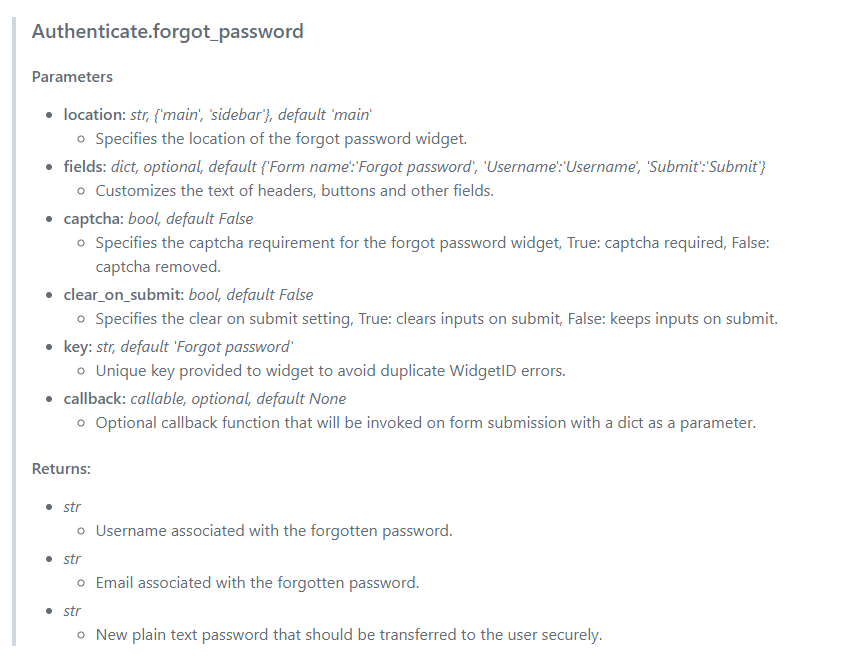Click the clear on submit setting description
Viewport: 849px width, 662px height.
pos(436,319)
